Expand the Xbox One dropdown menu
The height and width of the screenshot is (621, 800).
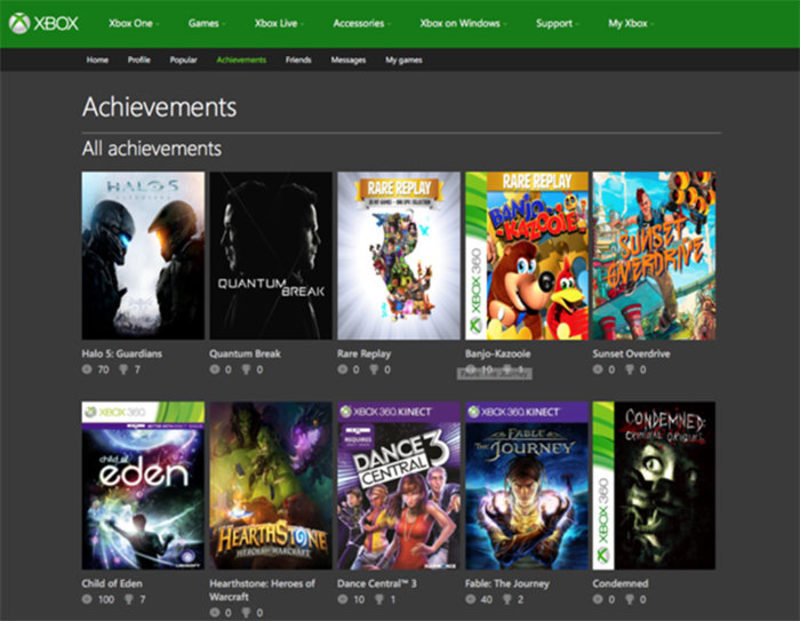coord(132,23)
